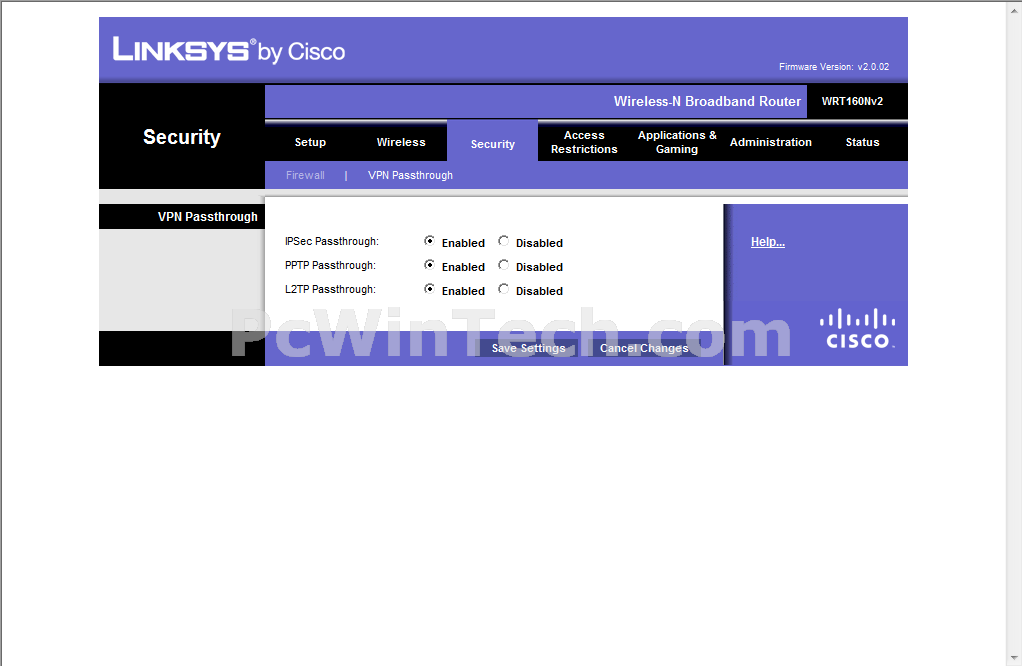
Task: Disable PPTP Passthrough radio button
Action: tap(503, 265)
